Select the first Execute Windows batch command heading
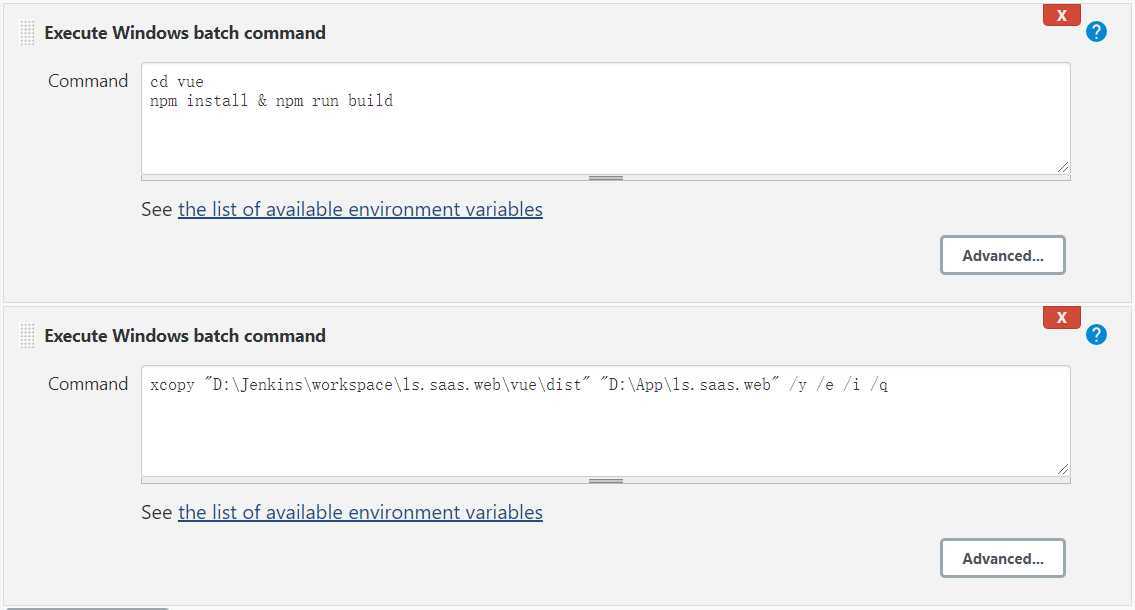Screen dimensions: 1135x610 pos(185,33)
